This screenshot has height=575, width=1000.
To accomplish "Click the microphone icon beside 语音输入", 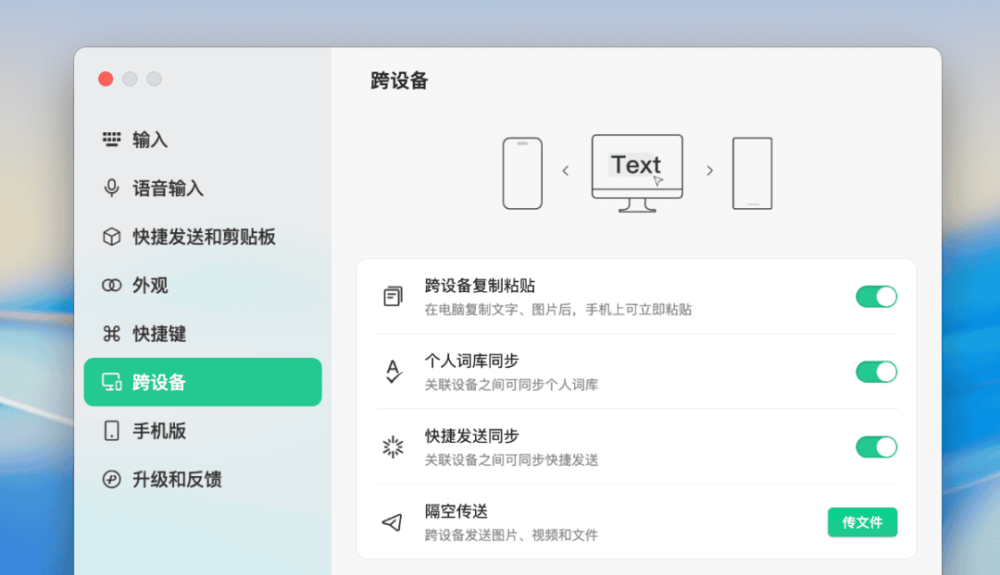I will [112, 188].
